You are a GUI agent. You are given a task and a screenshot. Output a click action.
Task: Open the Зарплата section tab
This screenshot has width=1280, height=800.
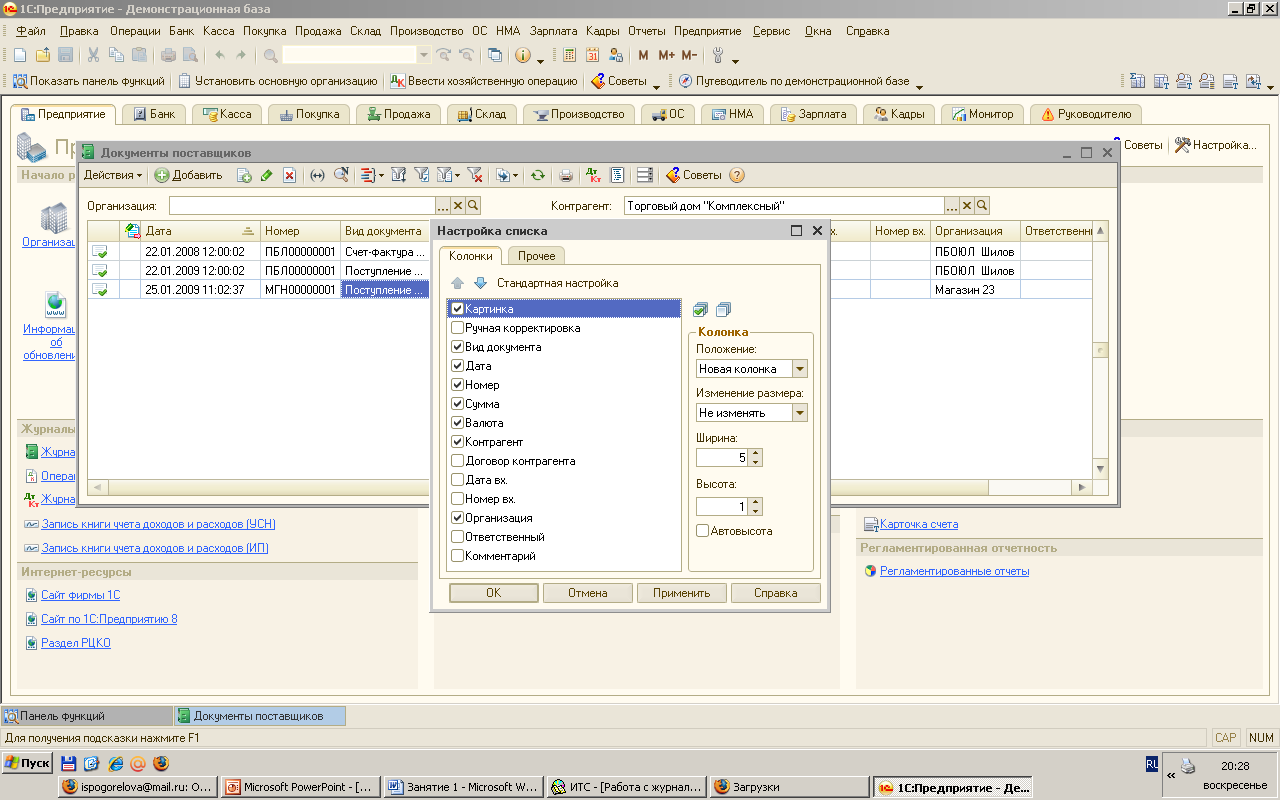click(x=814, y=114)
